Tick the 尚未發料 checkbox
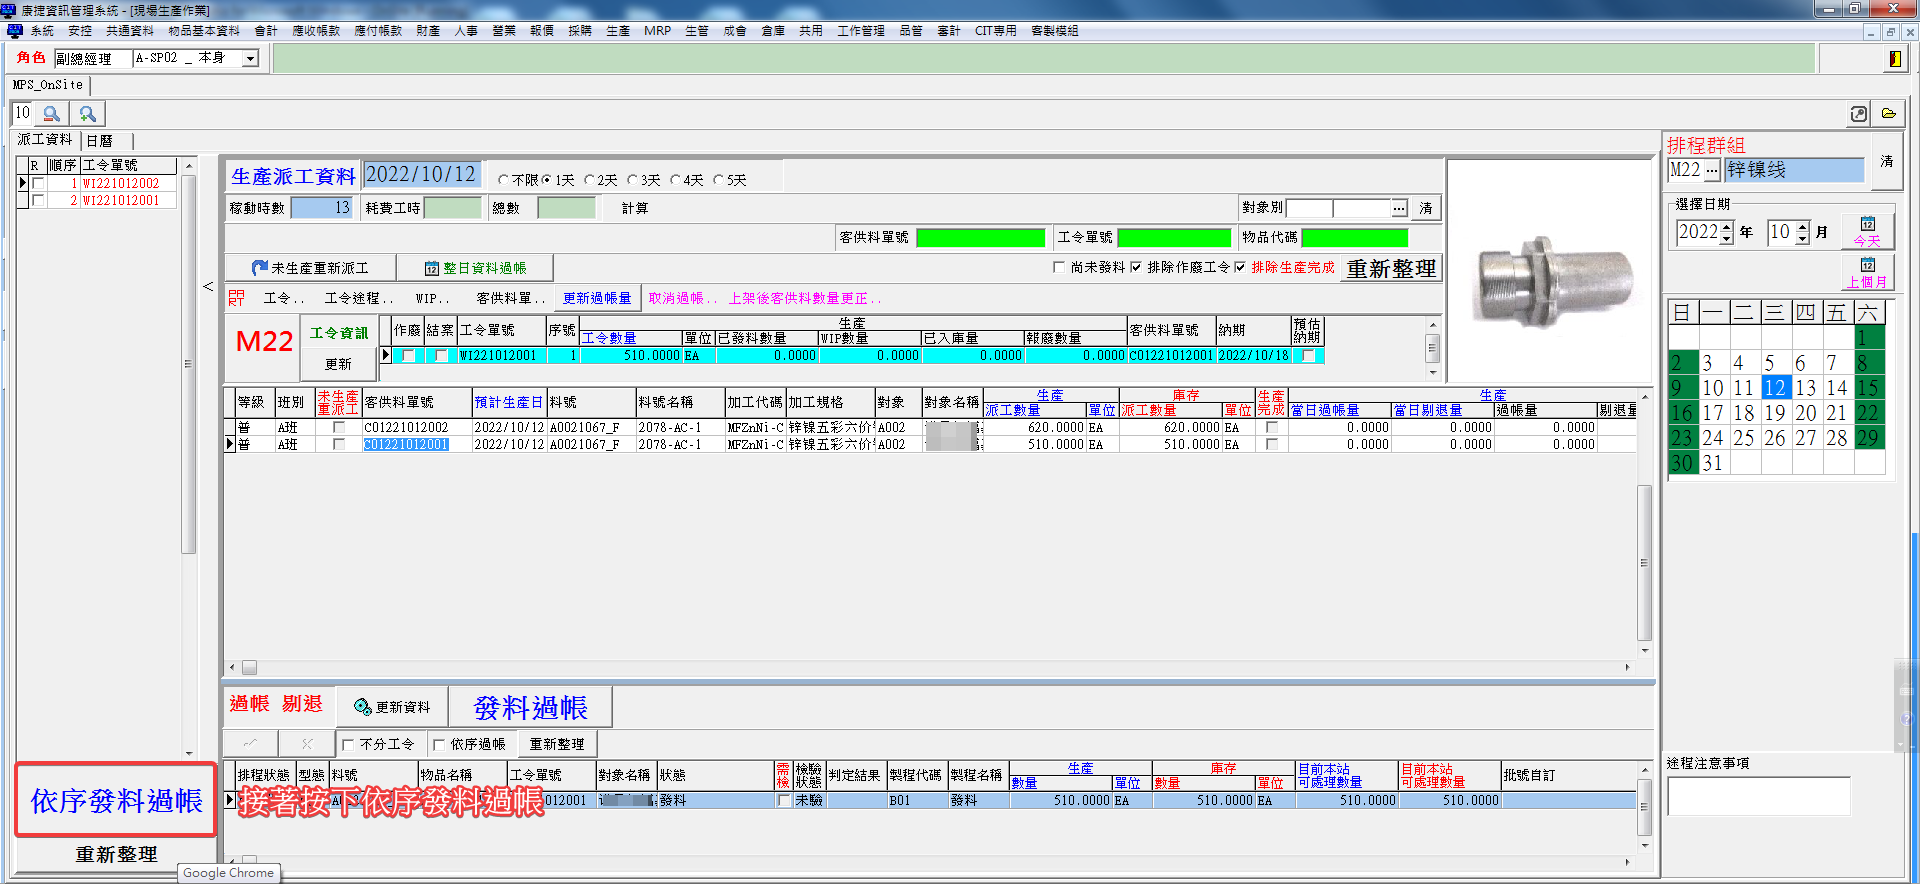Viewport: 1920px width, 884px height. pos(1059,268)
